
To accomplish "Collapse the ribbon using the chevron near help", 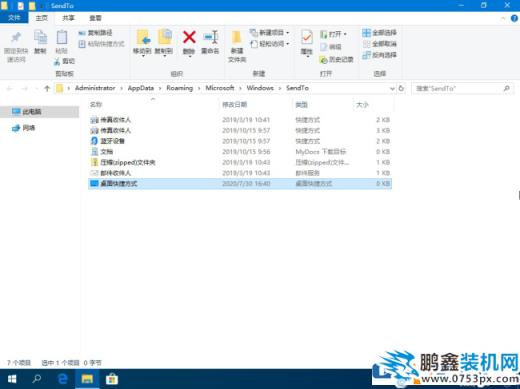I will pyautogui.click(x=503, y=18).
